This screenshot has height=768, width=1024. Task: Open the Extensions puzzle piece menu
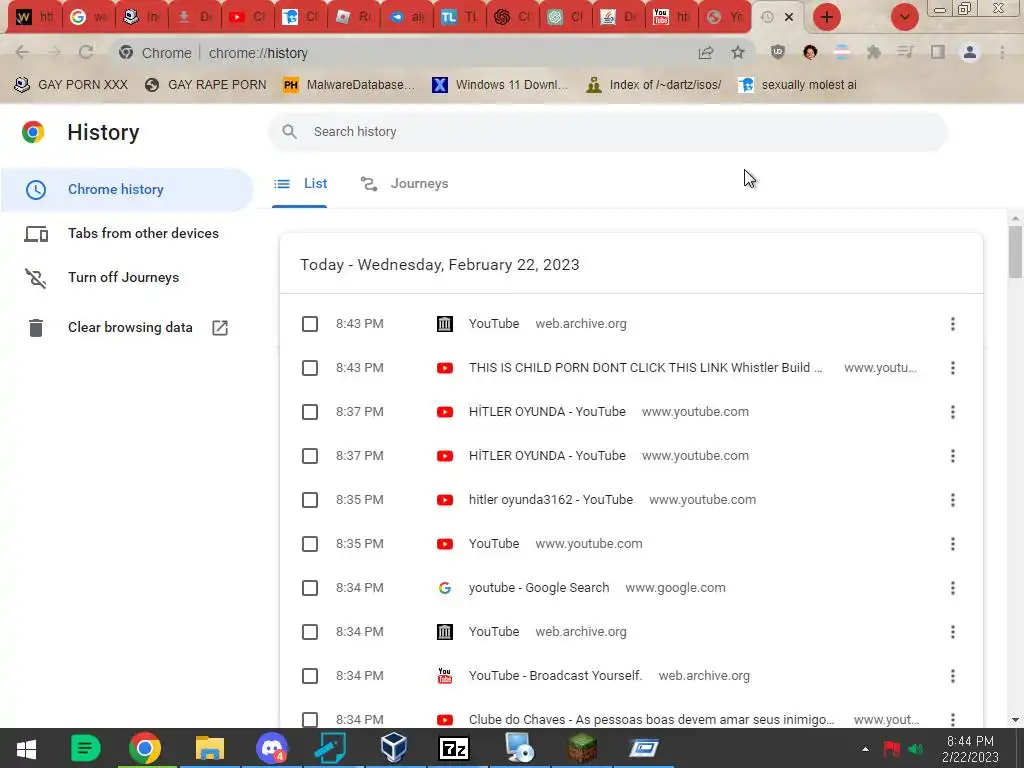point(873,52)
